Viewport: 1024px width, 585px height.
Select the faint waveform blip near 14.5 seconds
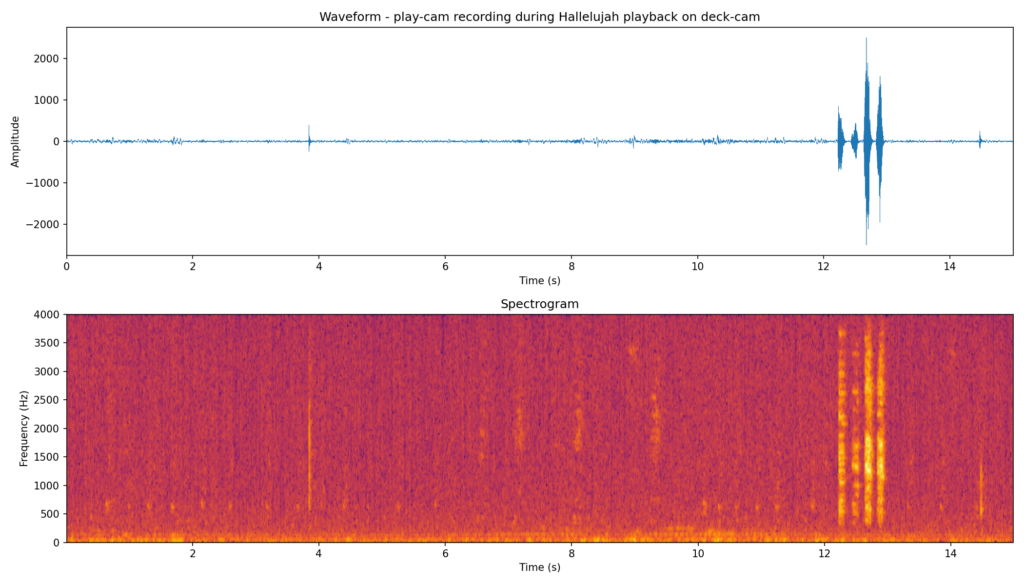point(980,140)
